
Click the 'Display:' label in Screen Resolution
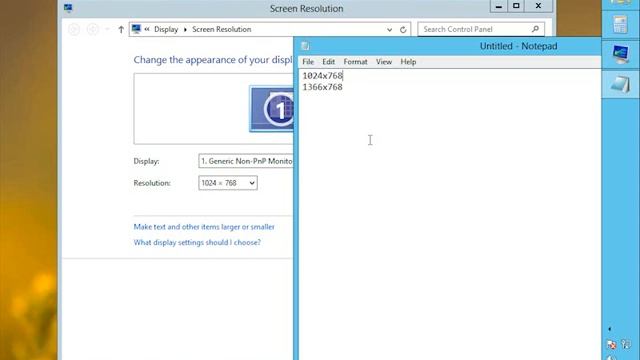[147, 161]
